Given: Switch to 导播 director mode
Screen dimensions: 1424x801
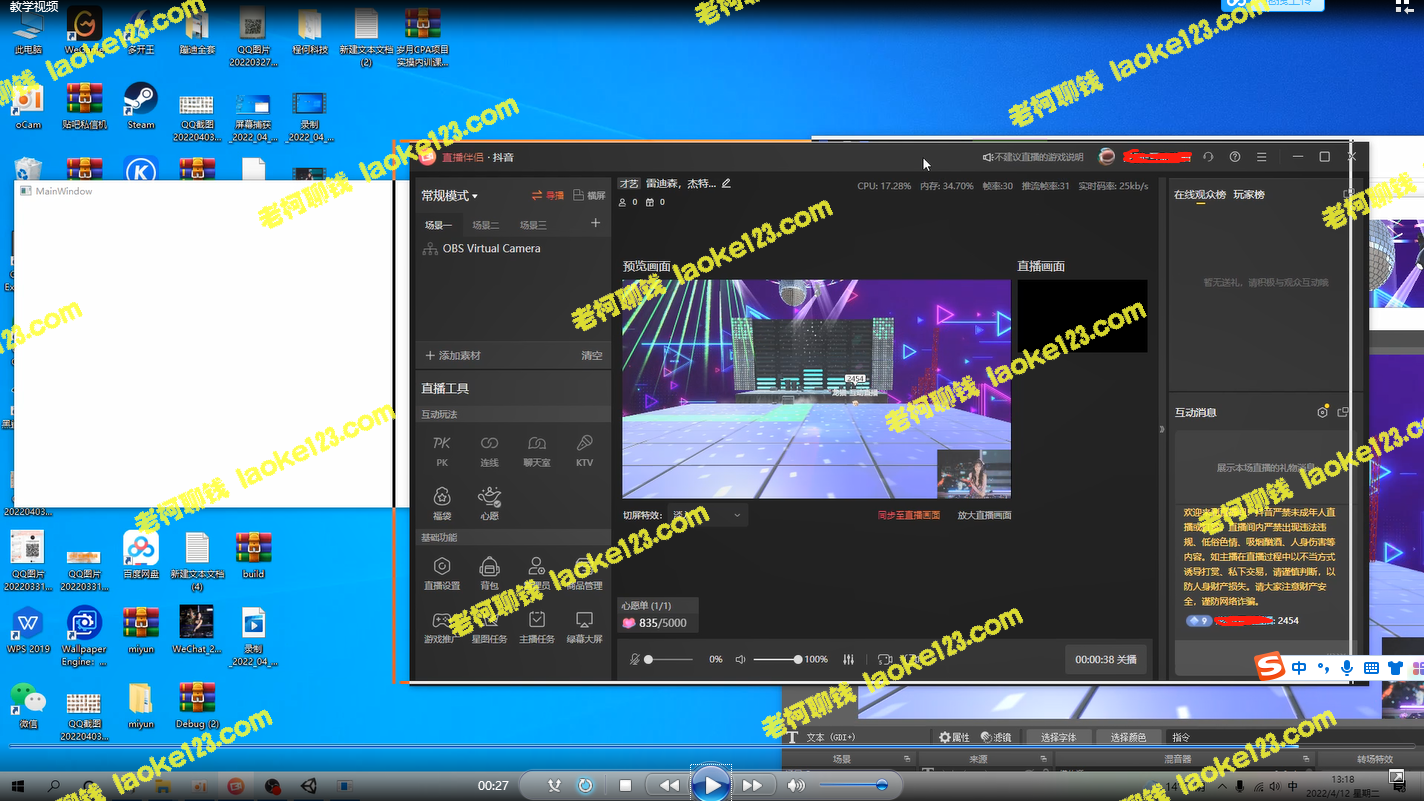Looking at the screenshot, I should pos(548,196).
